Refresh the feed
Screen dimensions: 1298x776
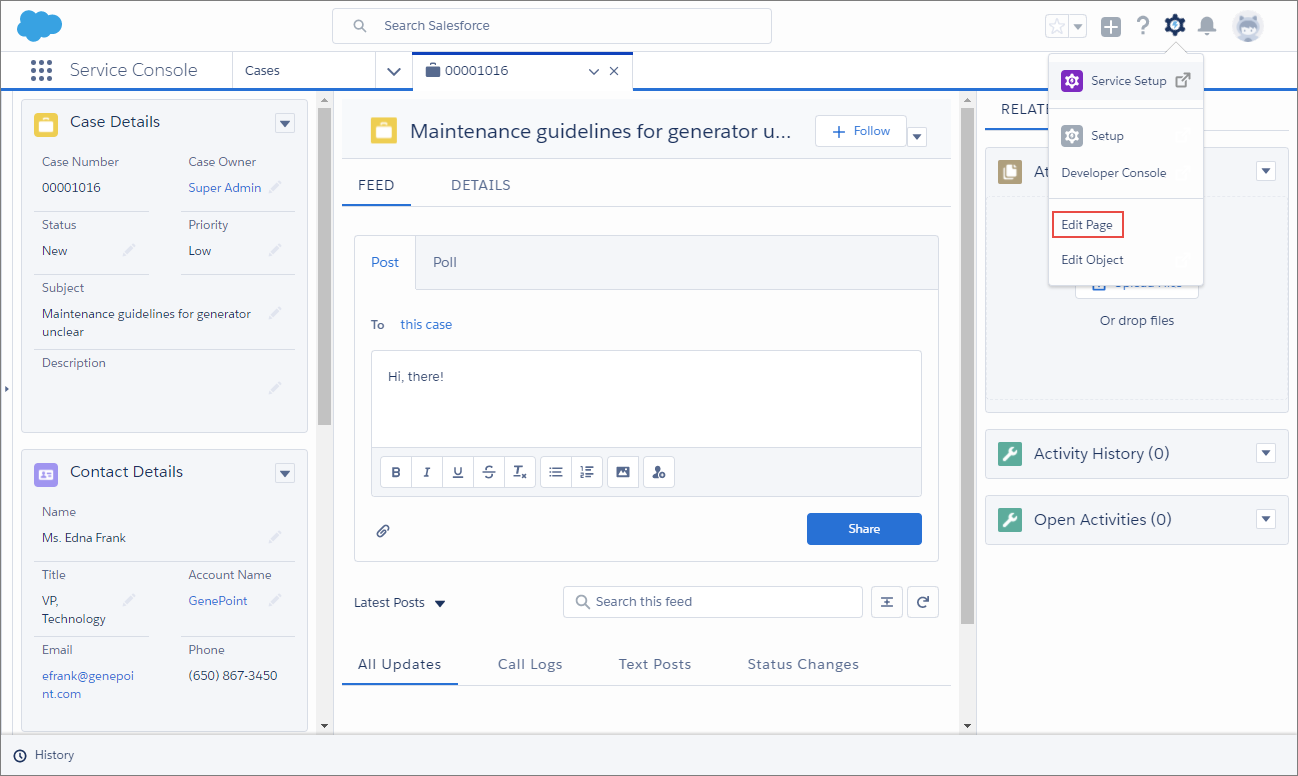(923, 602)
